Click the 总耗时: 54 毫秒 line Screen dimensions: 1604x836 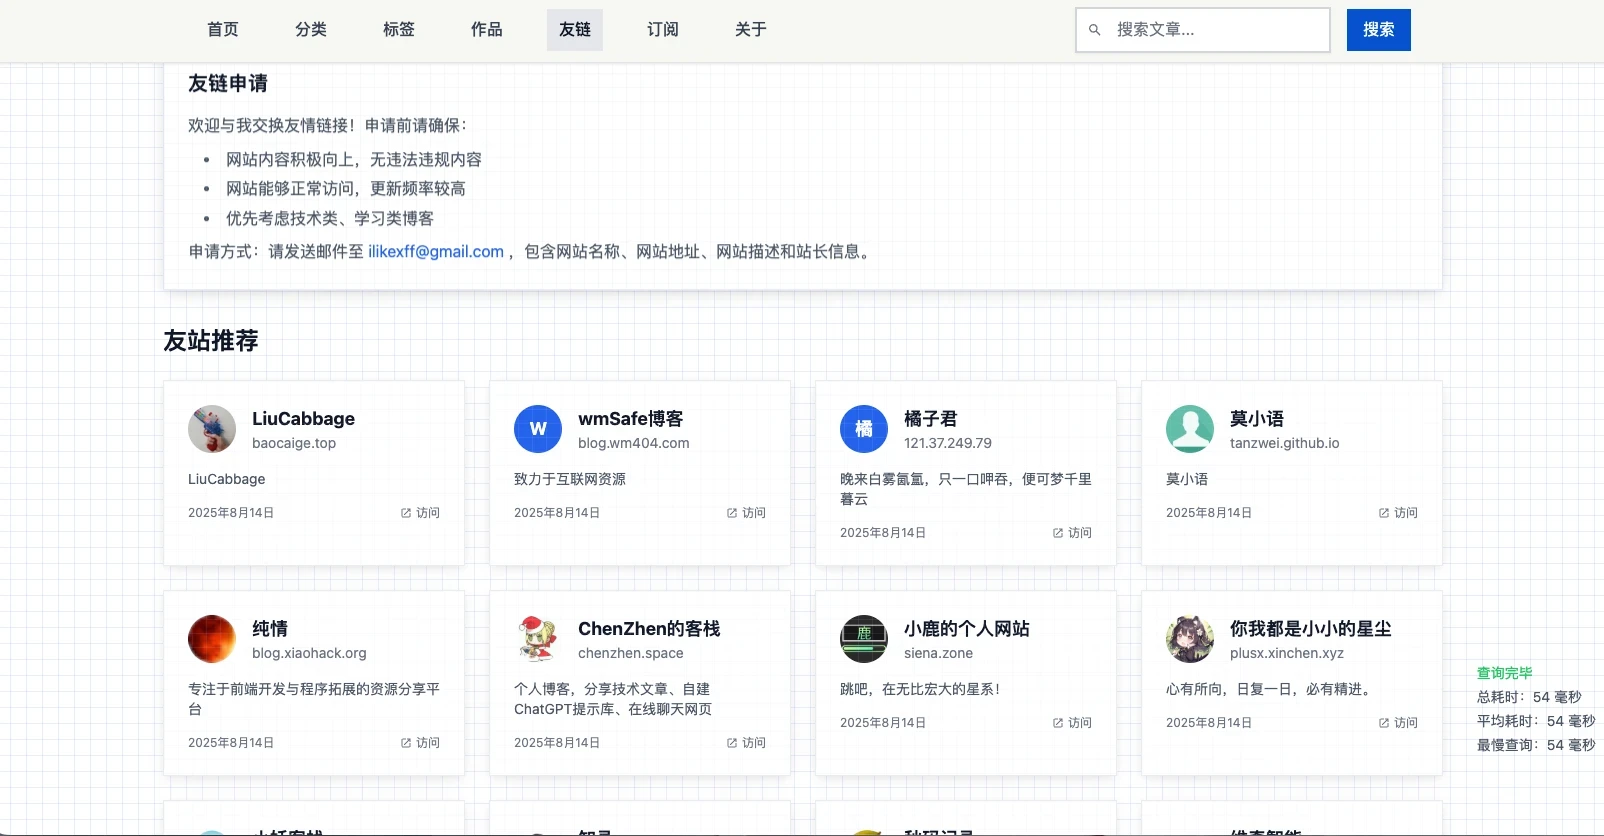click(1529, 697)
